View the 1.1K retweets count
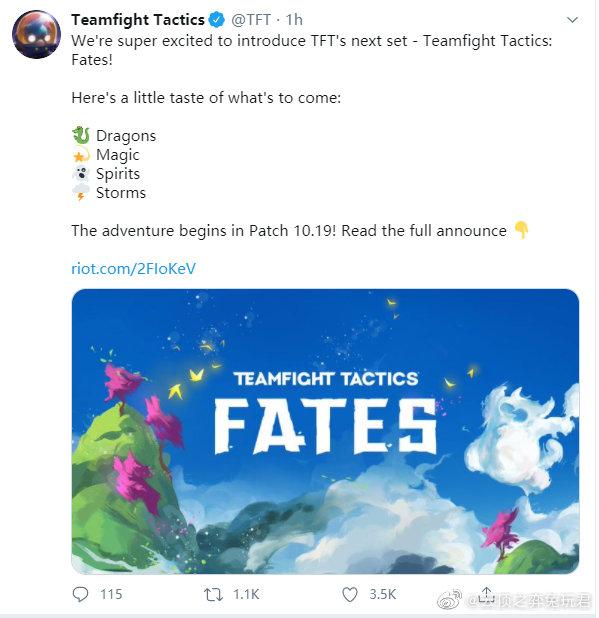 click(246, 594)
